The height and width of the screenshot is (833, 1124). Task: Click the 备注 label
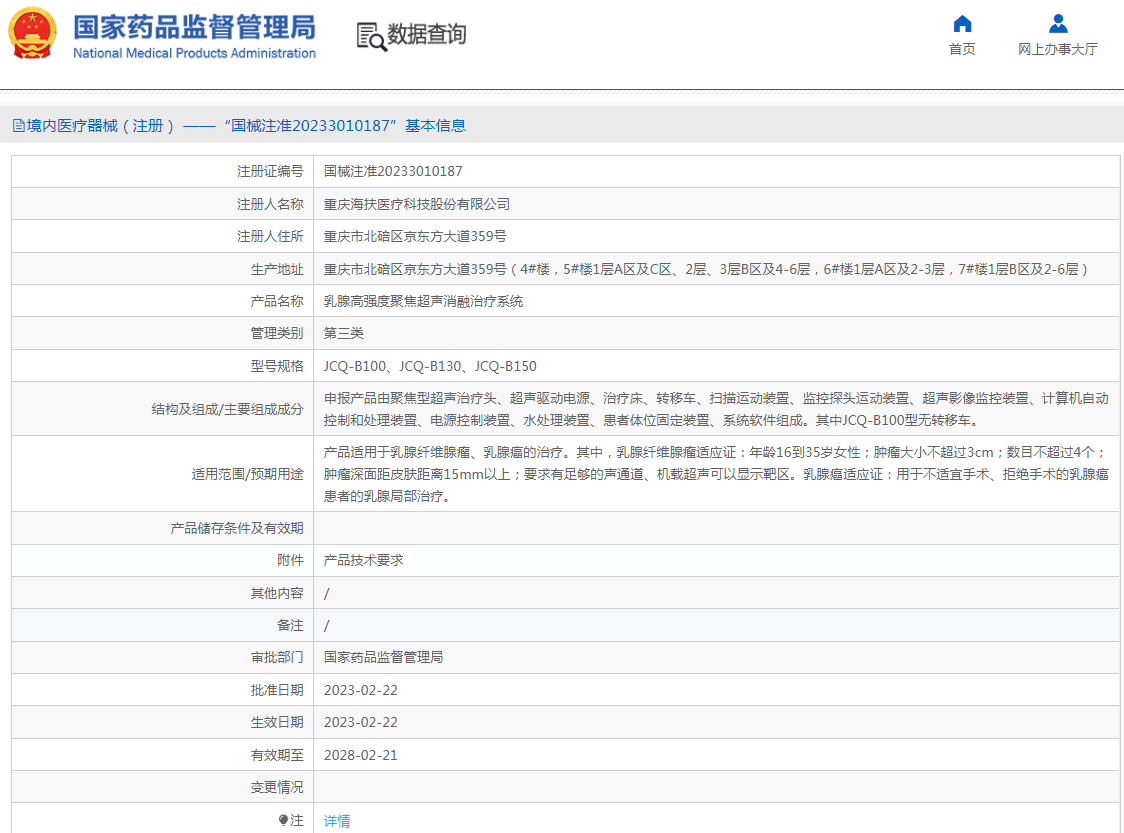tap(290, 626)
